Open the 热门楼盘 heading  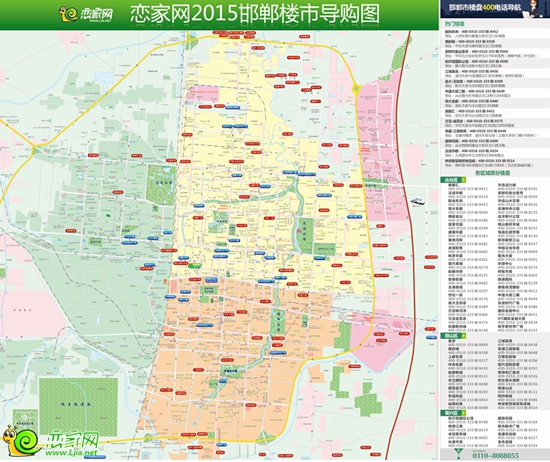click(x=454, y=24)
